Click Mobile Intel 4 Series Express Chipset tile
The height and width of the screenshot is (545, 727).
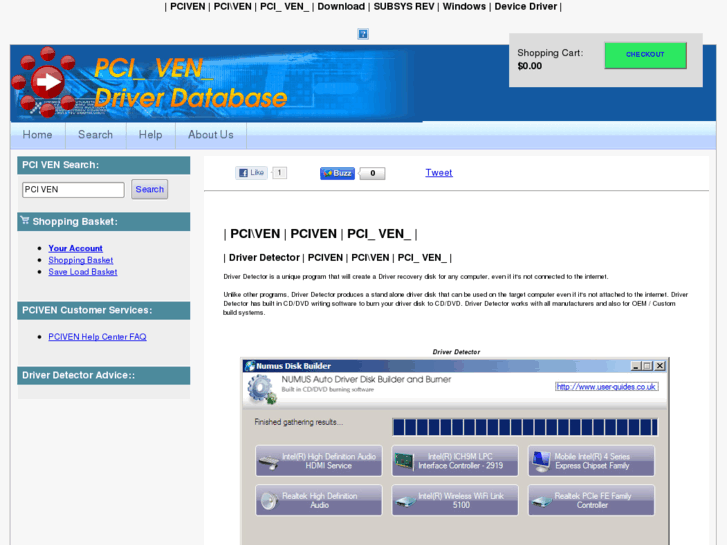[x=591, y=461]
